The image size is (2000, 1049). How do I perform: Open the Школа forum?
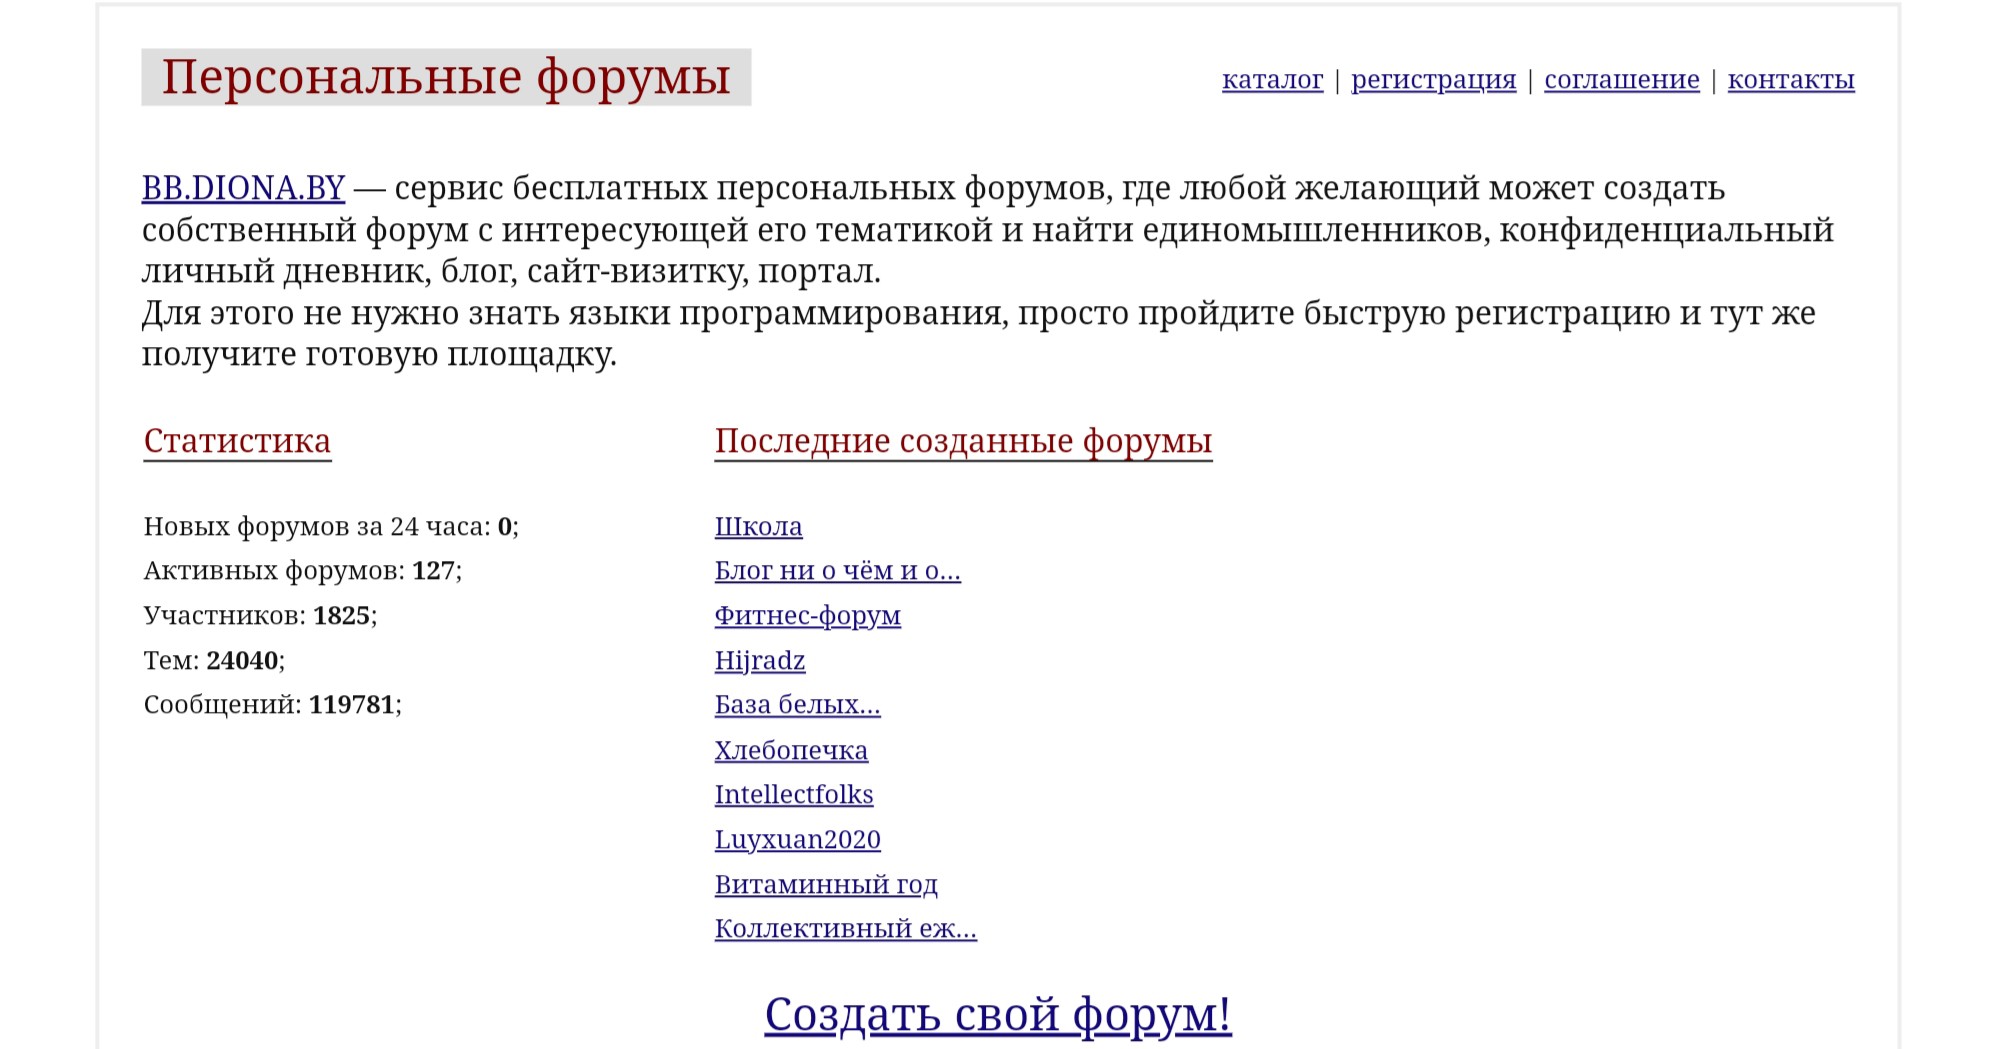(758, 526)
